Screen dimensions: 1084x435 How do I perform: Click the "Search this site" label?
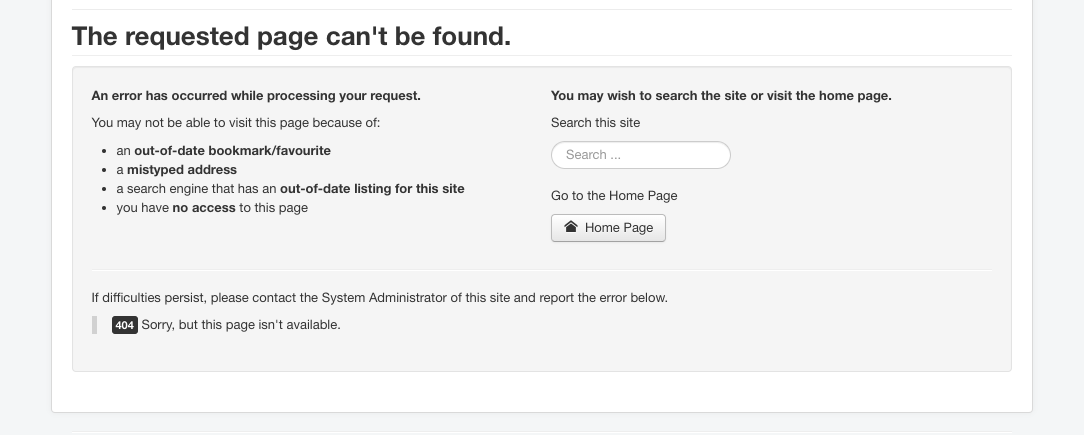tap(595, 123)
